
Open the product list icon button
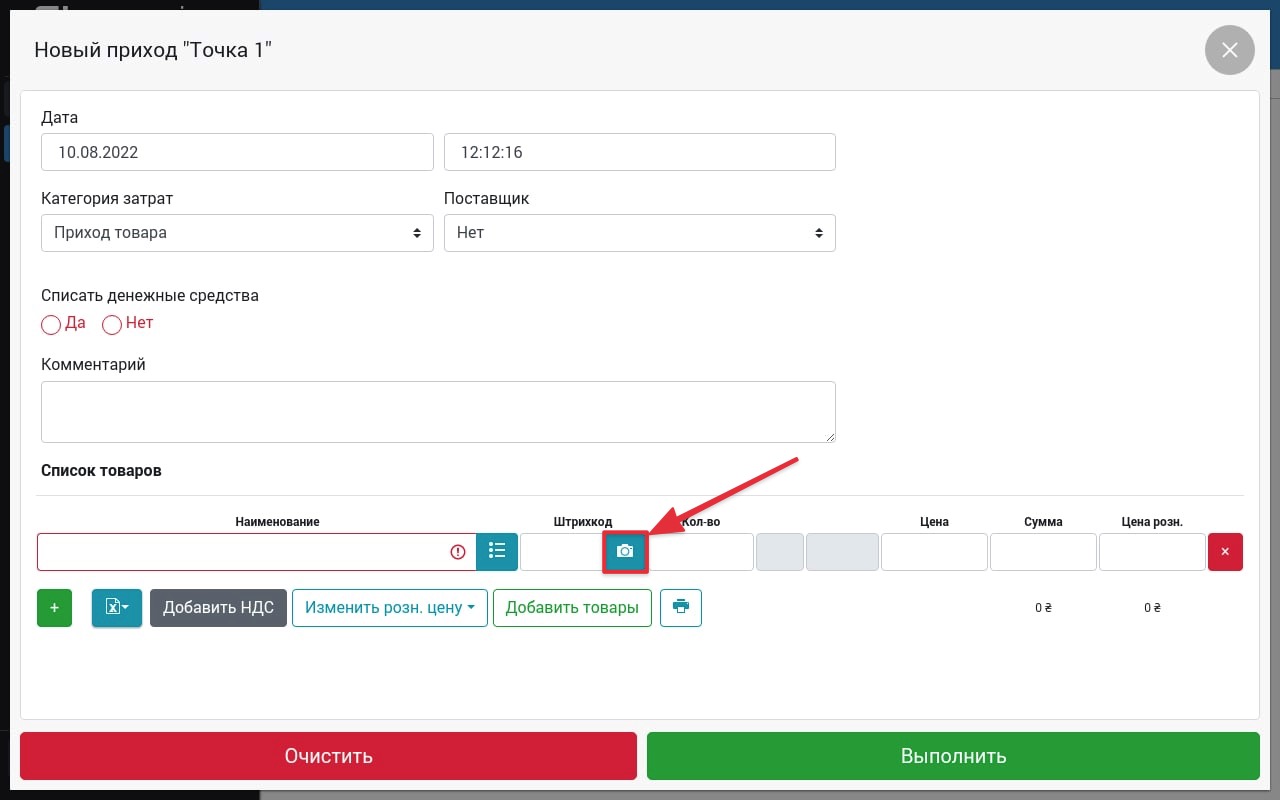click(497, 552)
